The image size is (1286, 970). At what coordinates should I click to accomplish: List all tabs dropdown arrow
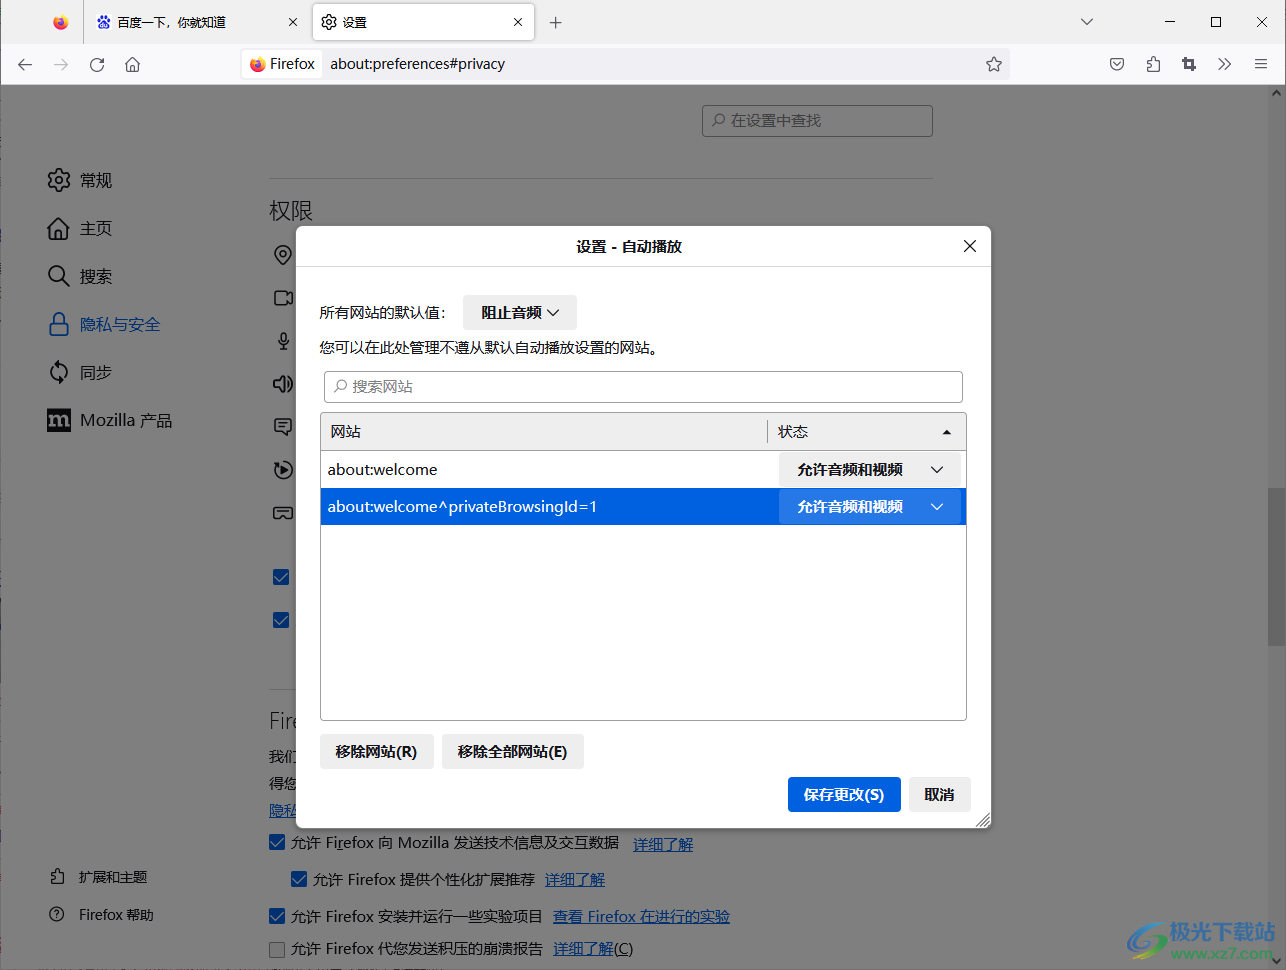click(1087, 22)
